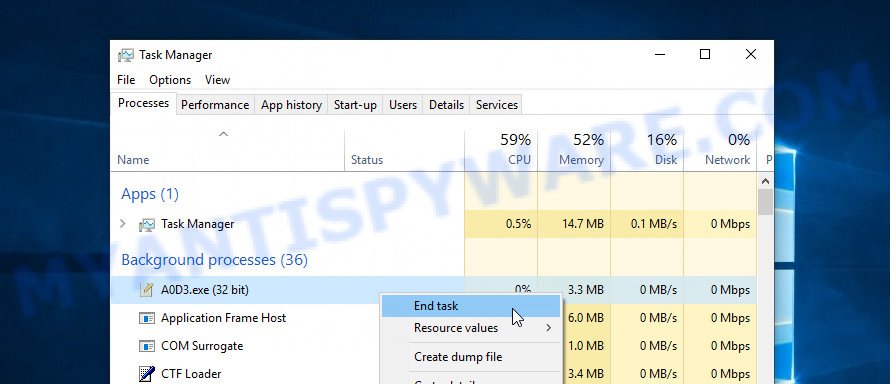Sort by the Name column header
This screenshot has height=384, width=890.
pyautogui.click(x=227, y=151)
